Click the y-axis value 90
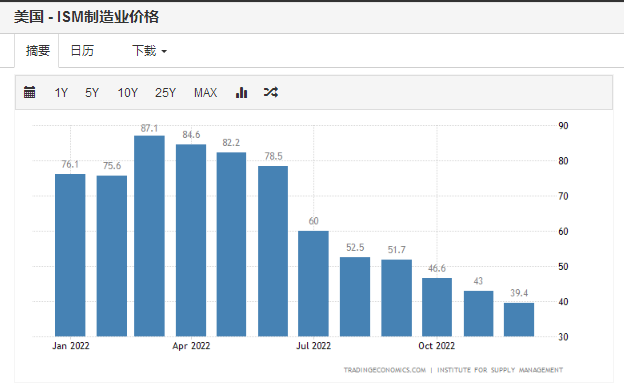 [x=563, y=126]
